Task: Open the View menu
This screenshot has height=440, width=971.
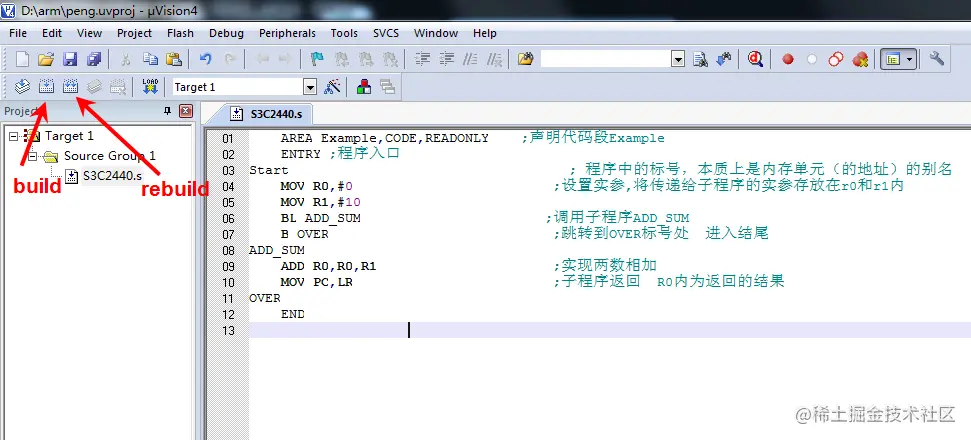Action: click(x=89, y=33)
